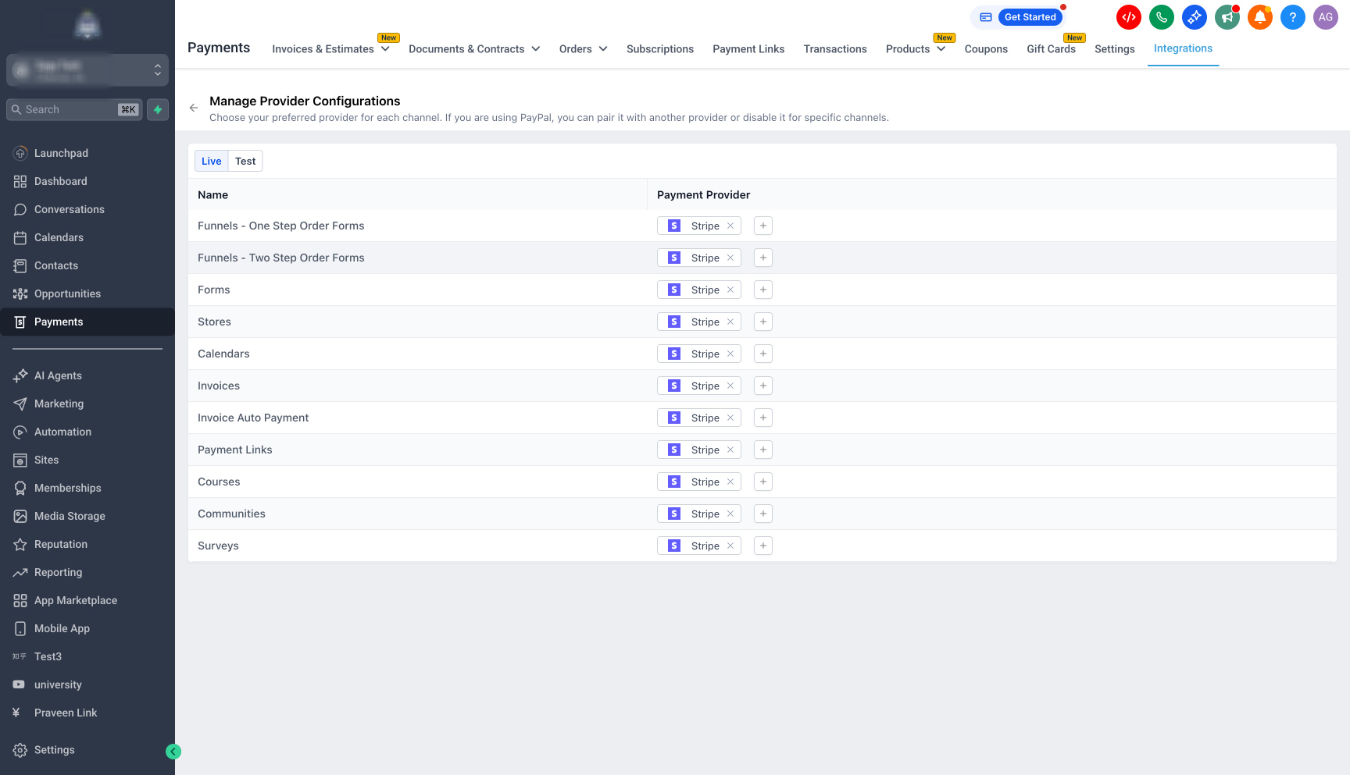Switch to Test mode
Image resolution: width=1350 pixels, height=775 pixels.
[245, 161]
